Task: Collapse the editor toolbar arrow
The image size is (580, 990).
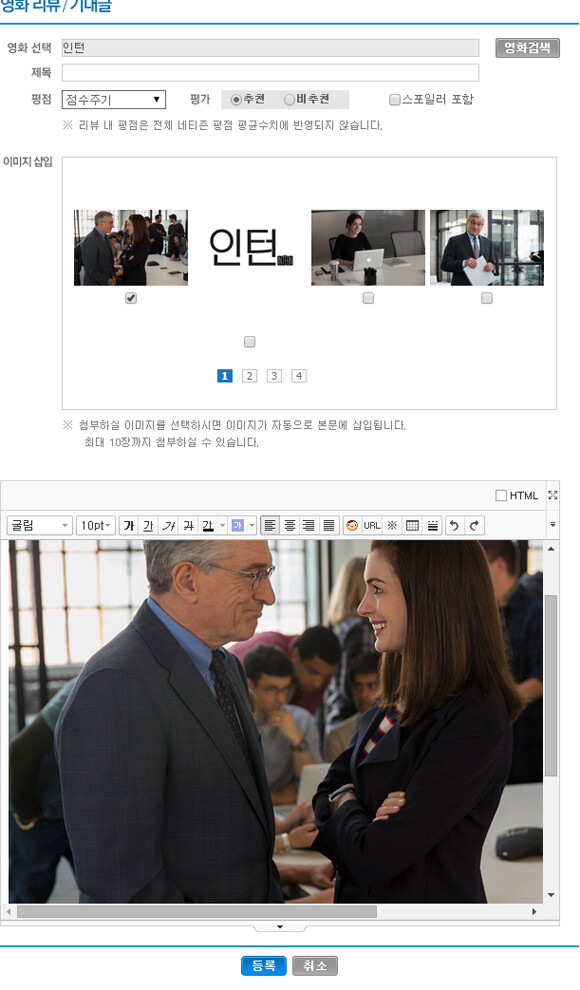Action: click(553, 525)
